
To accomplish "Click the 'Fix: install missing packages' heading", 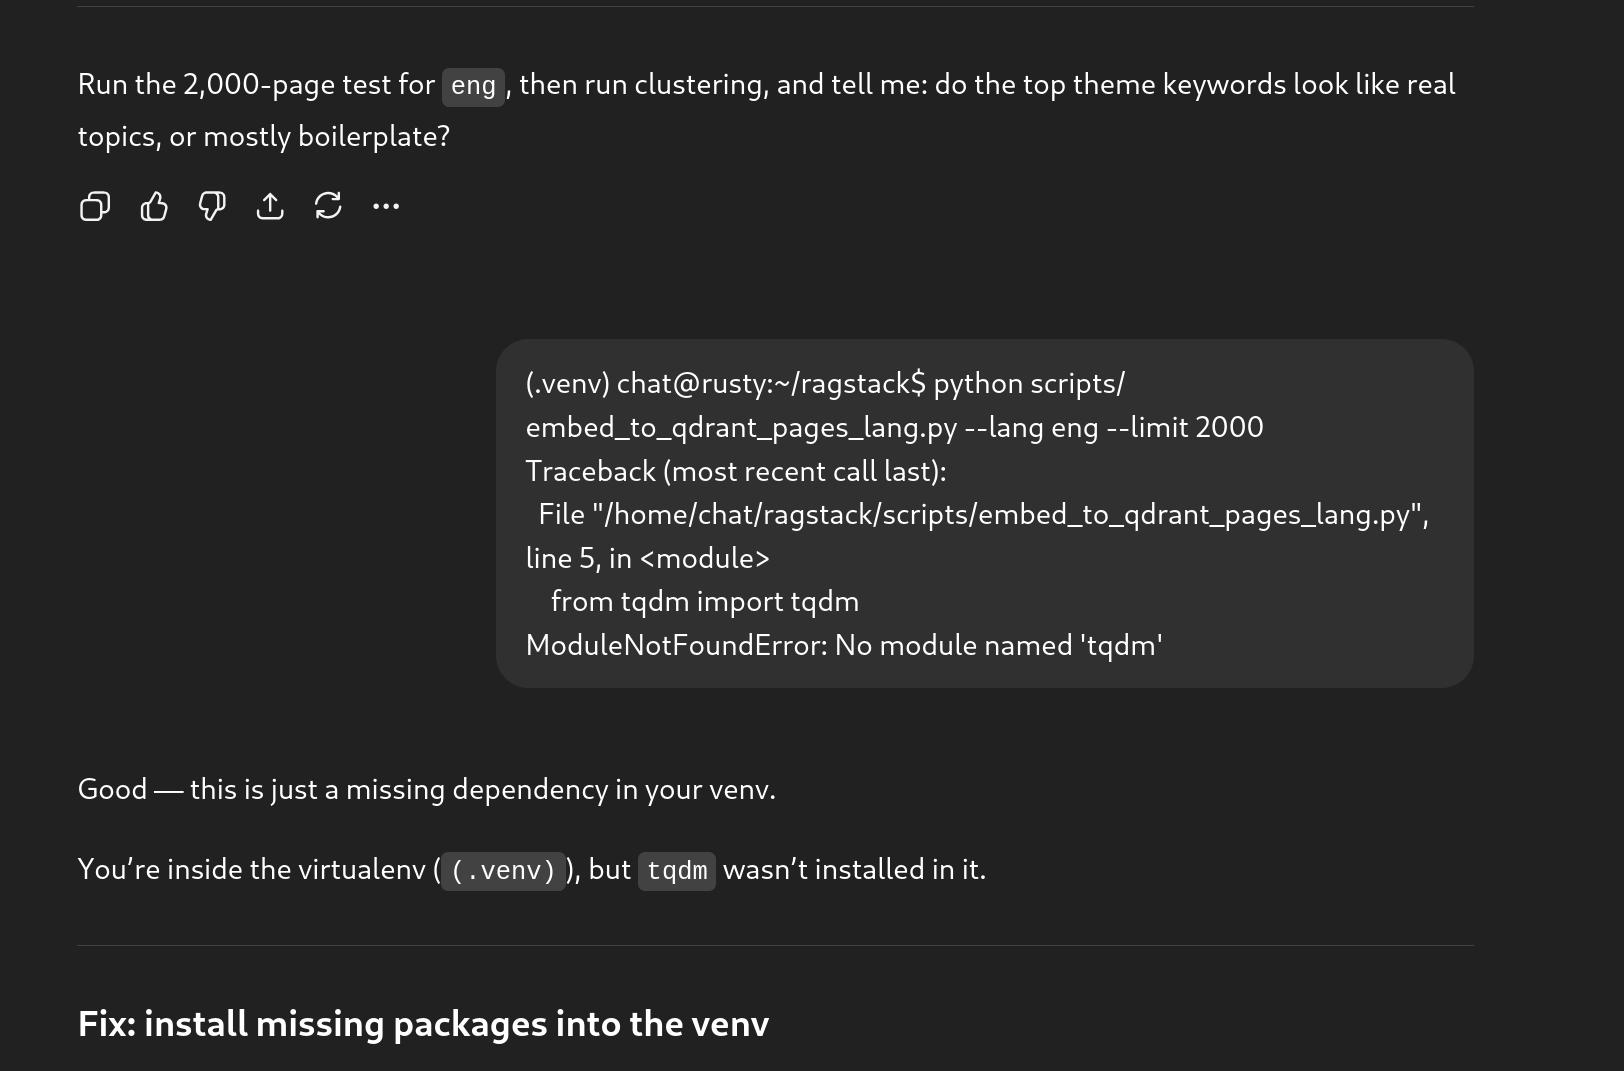I will point(423,1024).
